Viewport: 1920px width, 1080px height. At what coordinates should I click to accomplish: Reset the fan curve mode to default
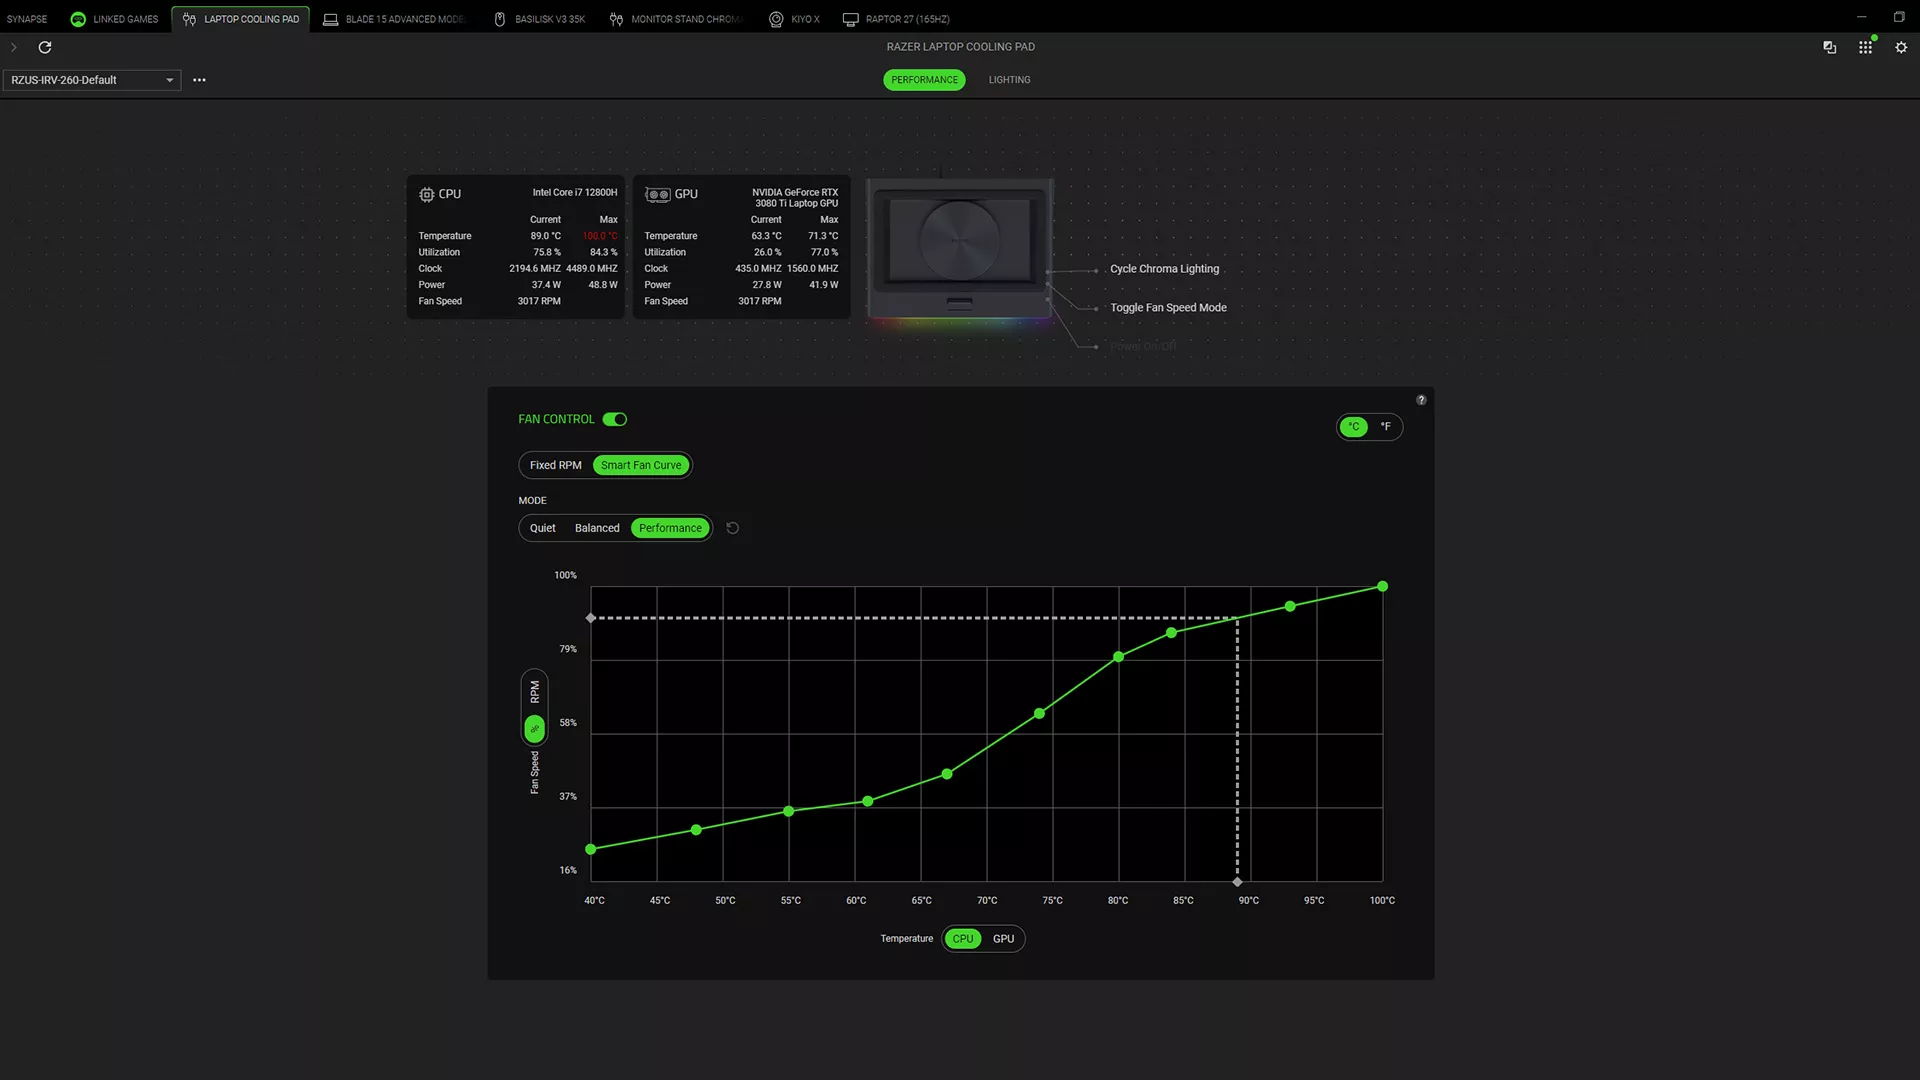pyautogui.click(x=733, y=528)
